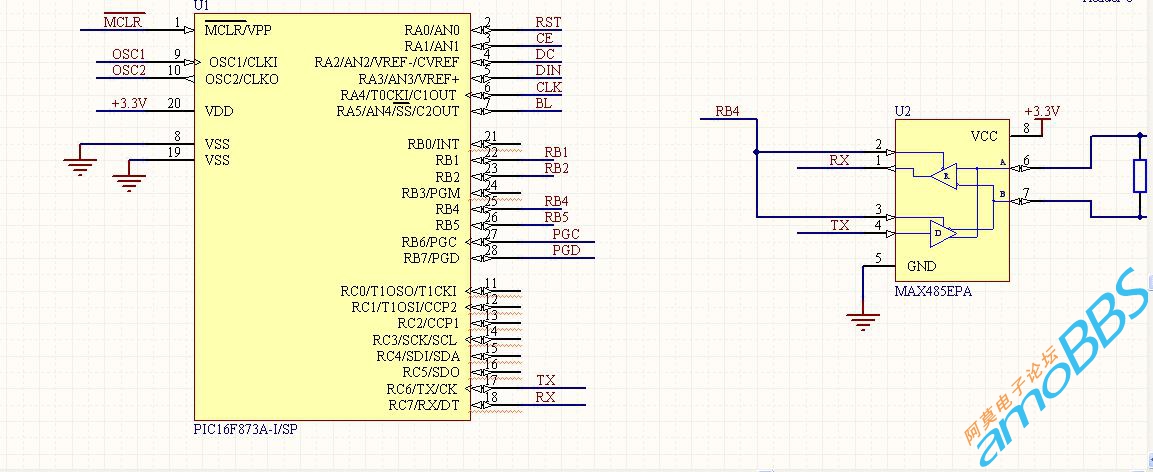Click the RA2/AN2/VREF-/CVREF pin name
1153x472 pixels.
click(387, 62)
